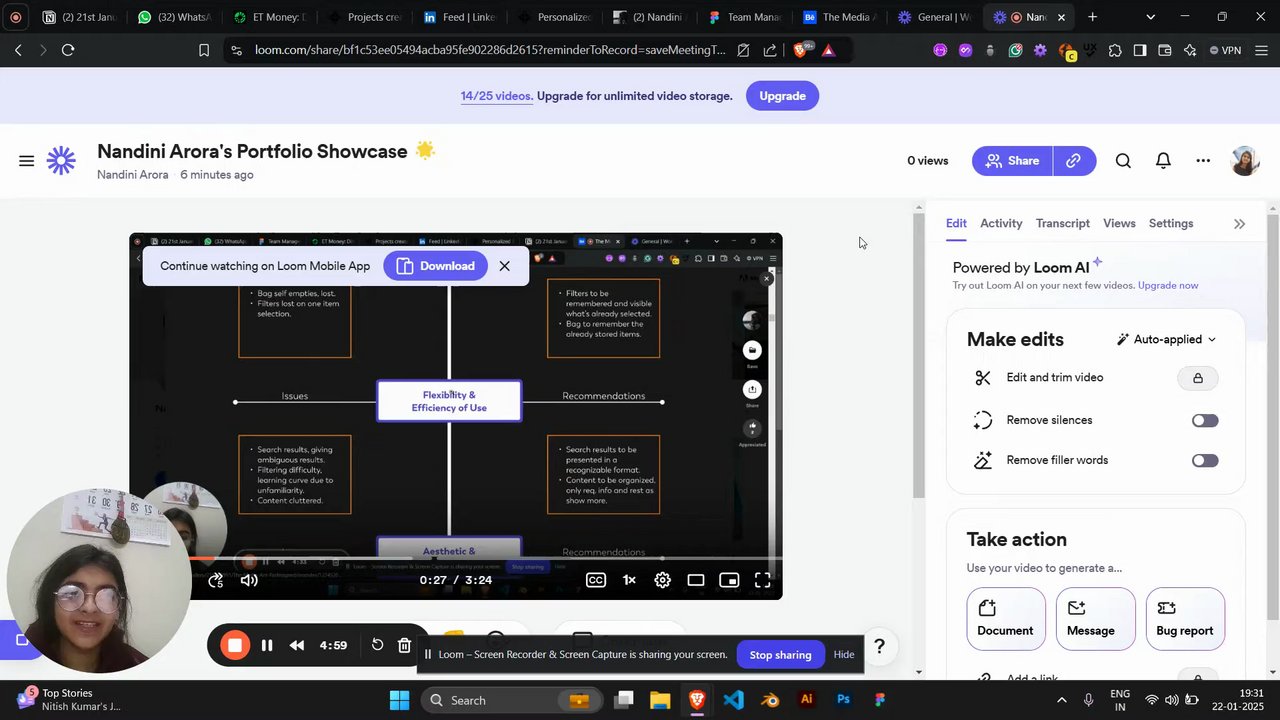Follow the Upgrade now link
1280x720 pixels.
coord(1168,286)
